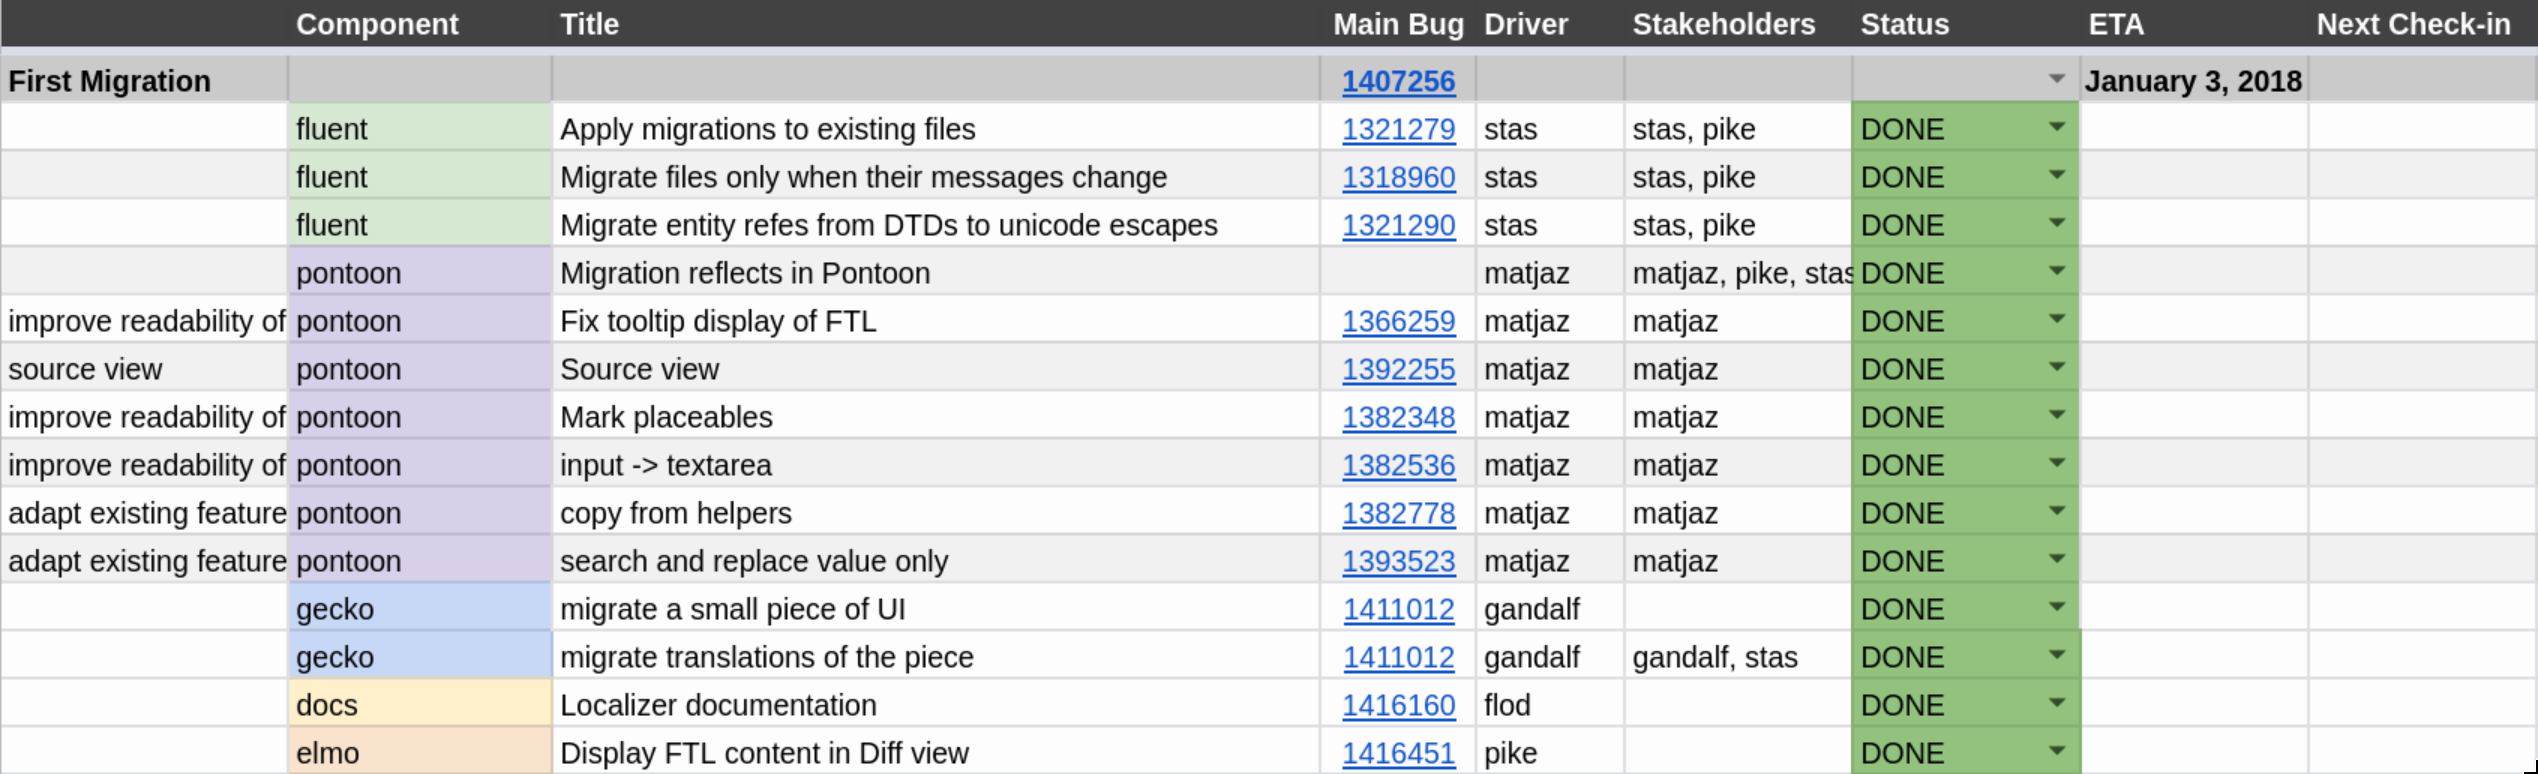Select the lowercase source view cell in first column
Viewport: 2538px width, 774px height.
pyautogui.click(x=145, y=369)
